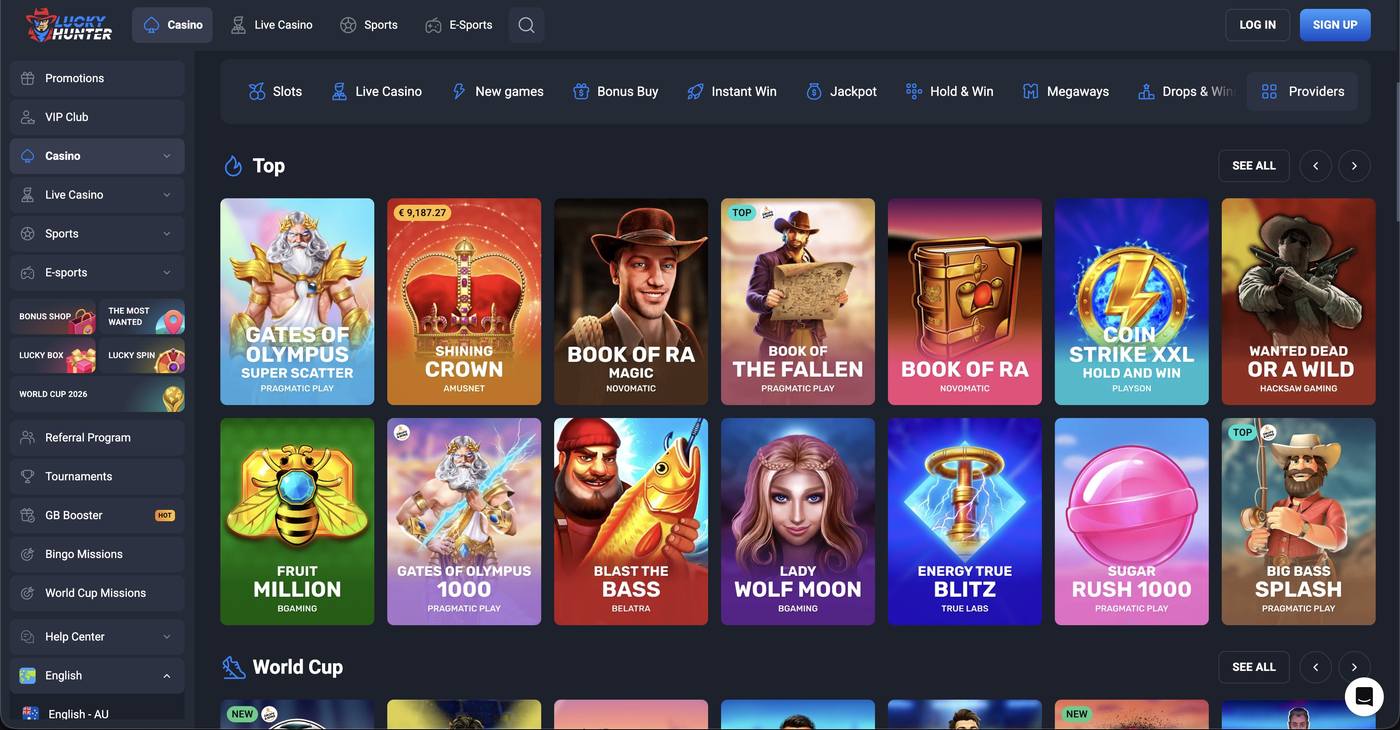Screen dimensions: 1400x730
Task: Open the Lucky Box tile
Action: [x=53, y=356]
